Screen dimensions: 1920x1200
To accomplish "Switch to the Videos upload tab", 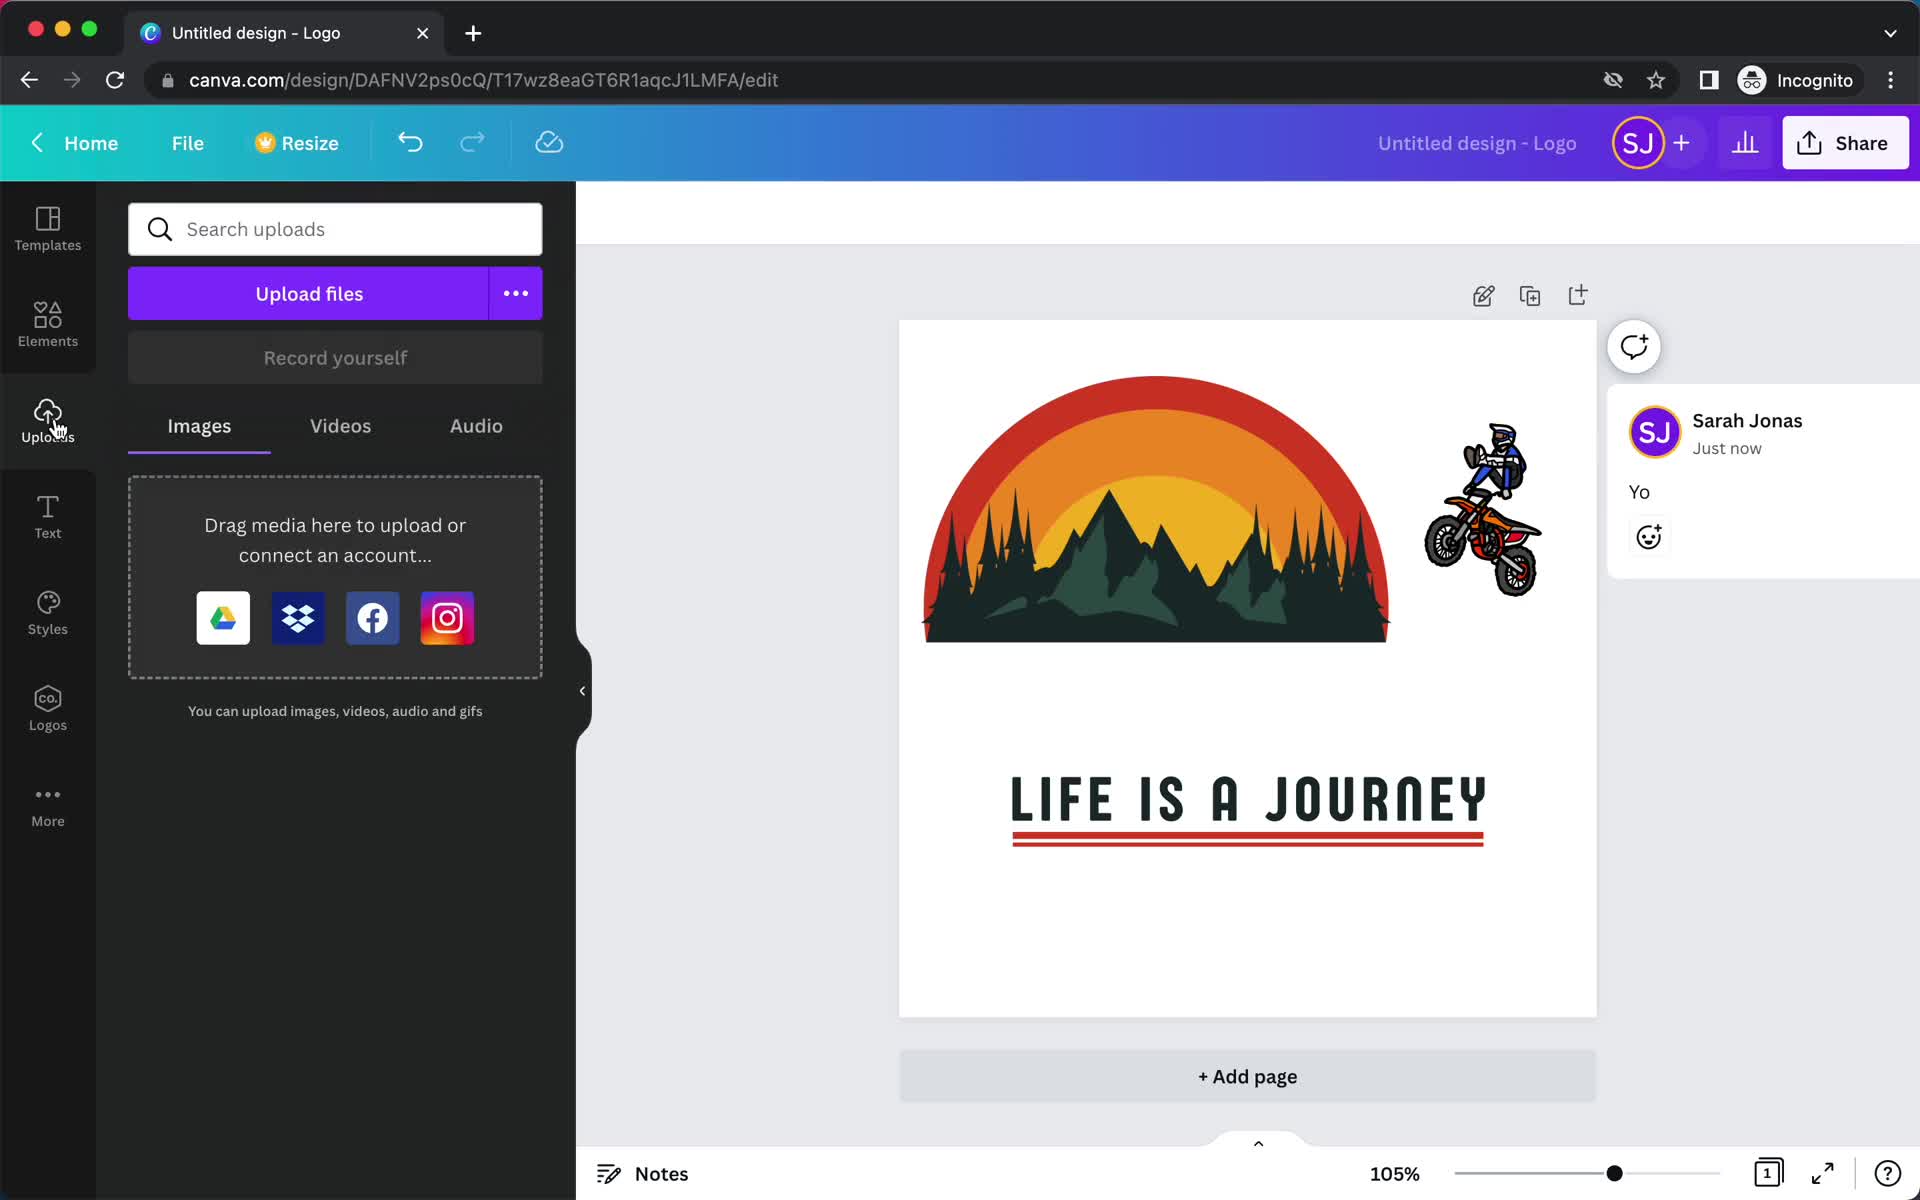I will (340, 424).
